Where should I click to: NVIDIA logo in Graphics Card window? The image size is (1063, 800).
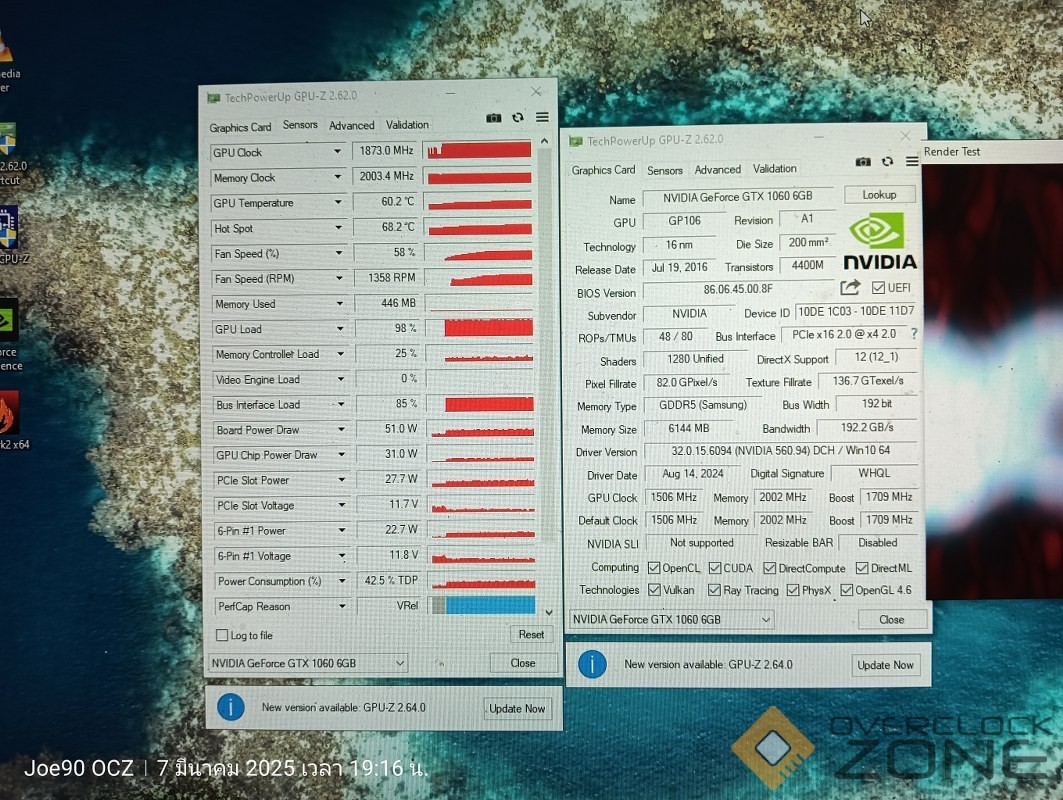click(880, 241)
